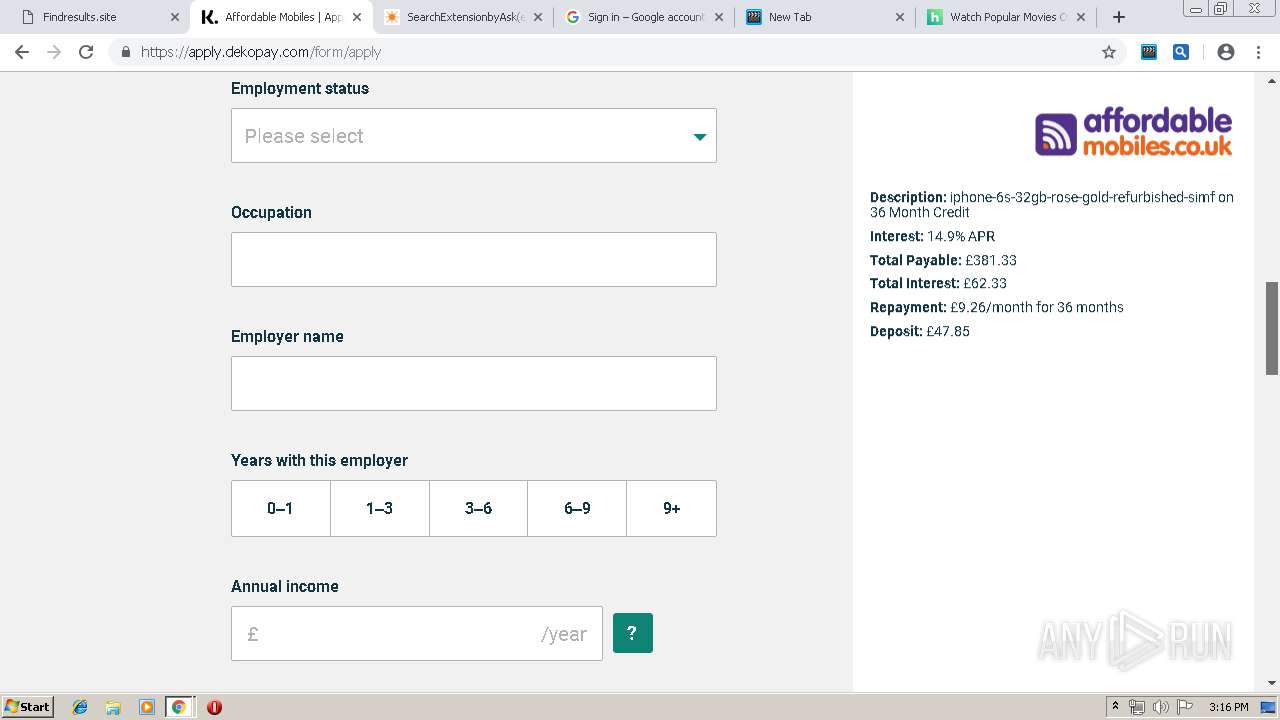View site security padlock info

125,52
